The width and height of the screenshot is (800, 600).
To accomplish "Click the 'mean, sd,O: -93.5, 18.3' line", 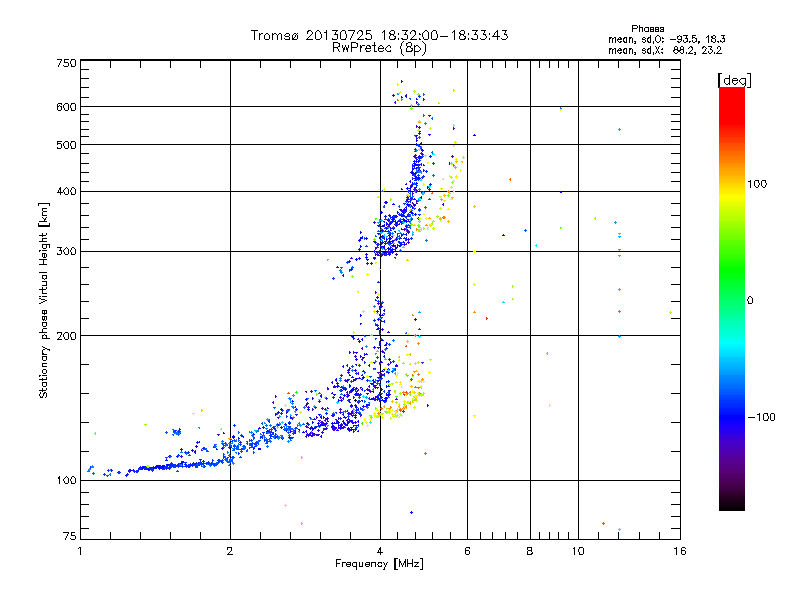I will [666, 39].
